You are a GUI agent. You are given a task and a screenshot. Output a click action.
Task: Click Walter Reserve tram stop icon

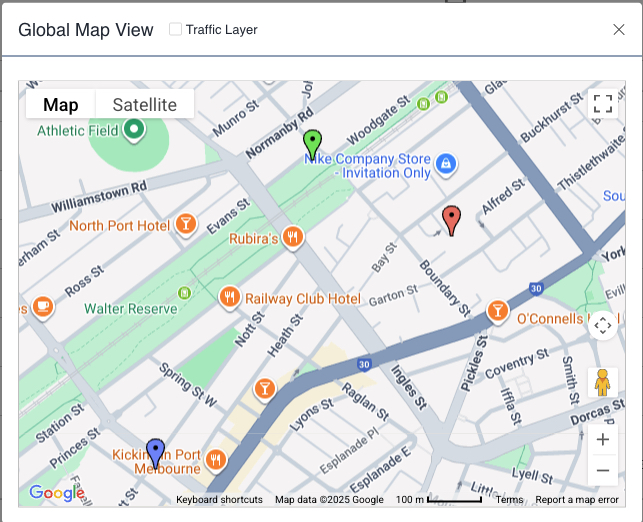185,293
